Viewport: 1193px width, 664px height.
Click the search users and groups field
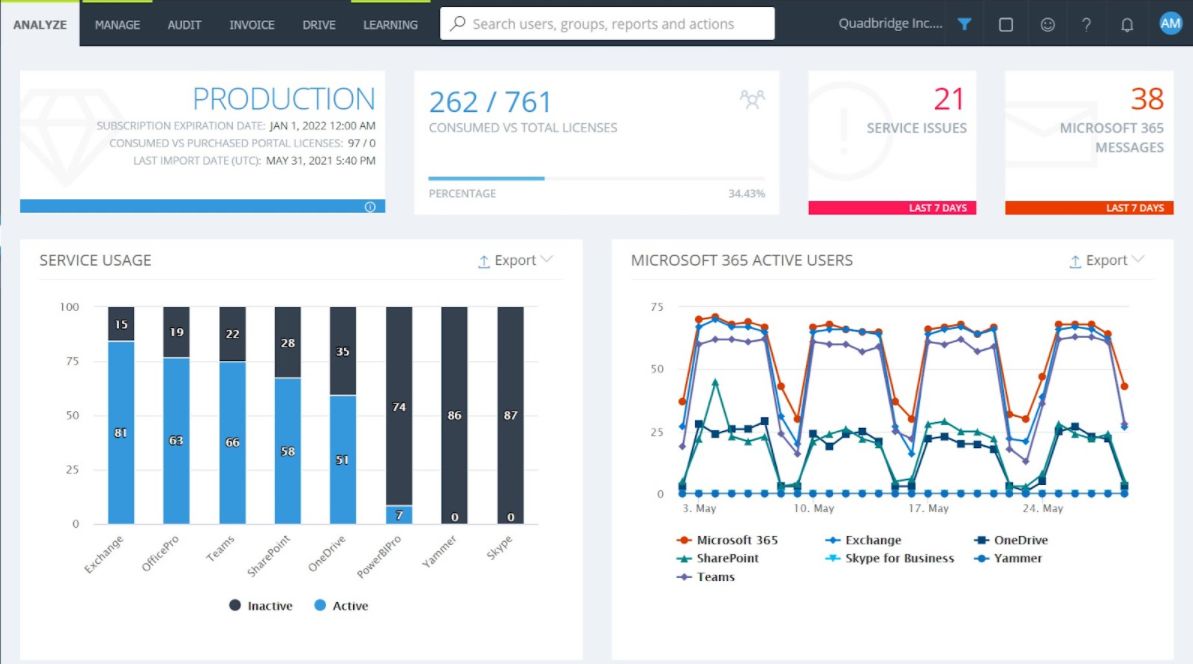[607, 23]
